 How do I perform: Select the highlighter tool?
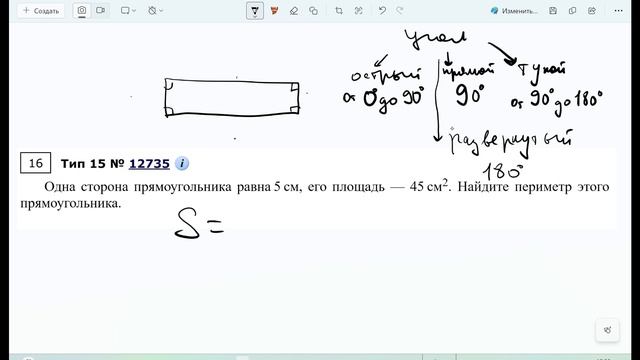(x=274, y=11)
